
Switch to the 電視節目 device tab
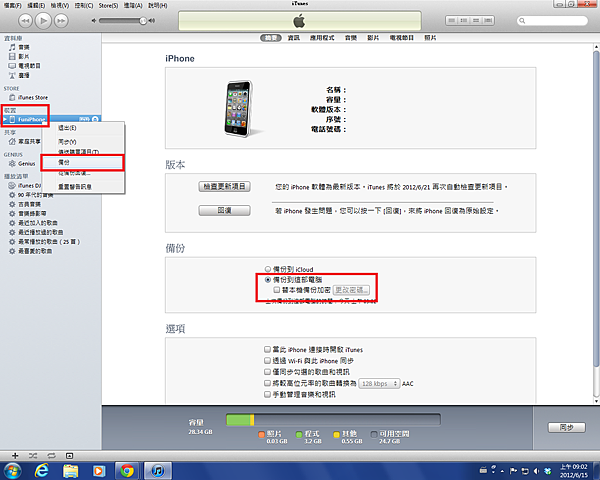[x=401, y=38]
